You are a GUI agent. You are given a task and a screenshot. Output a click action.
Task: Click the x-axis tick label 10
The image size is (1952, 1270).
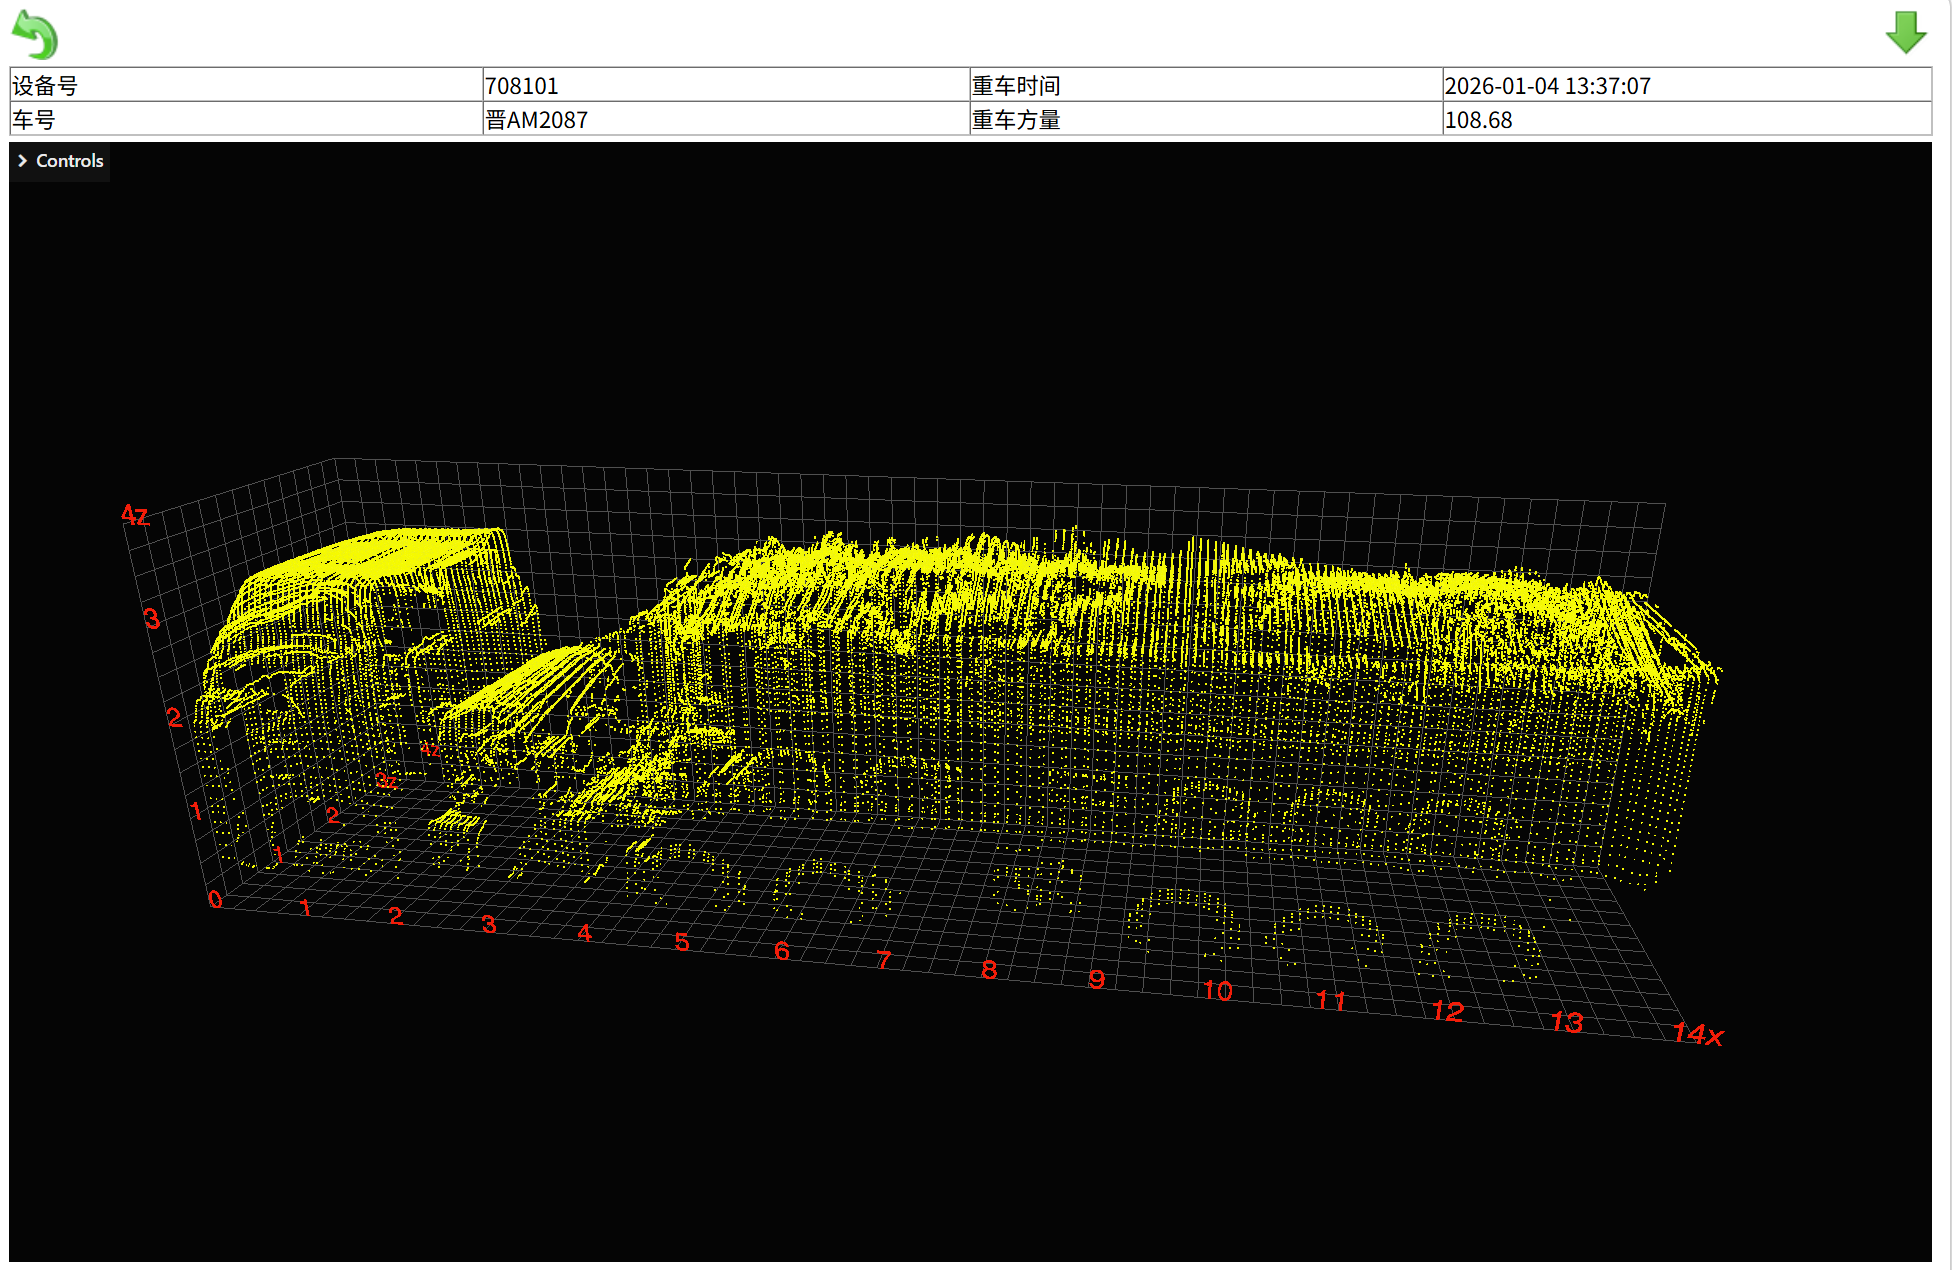point(1217,991)
